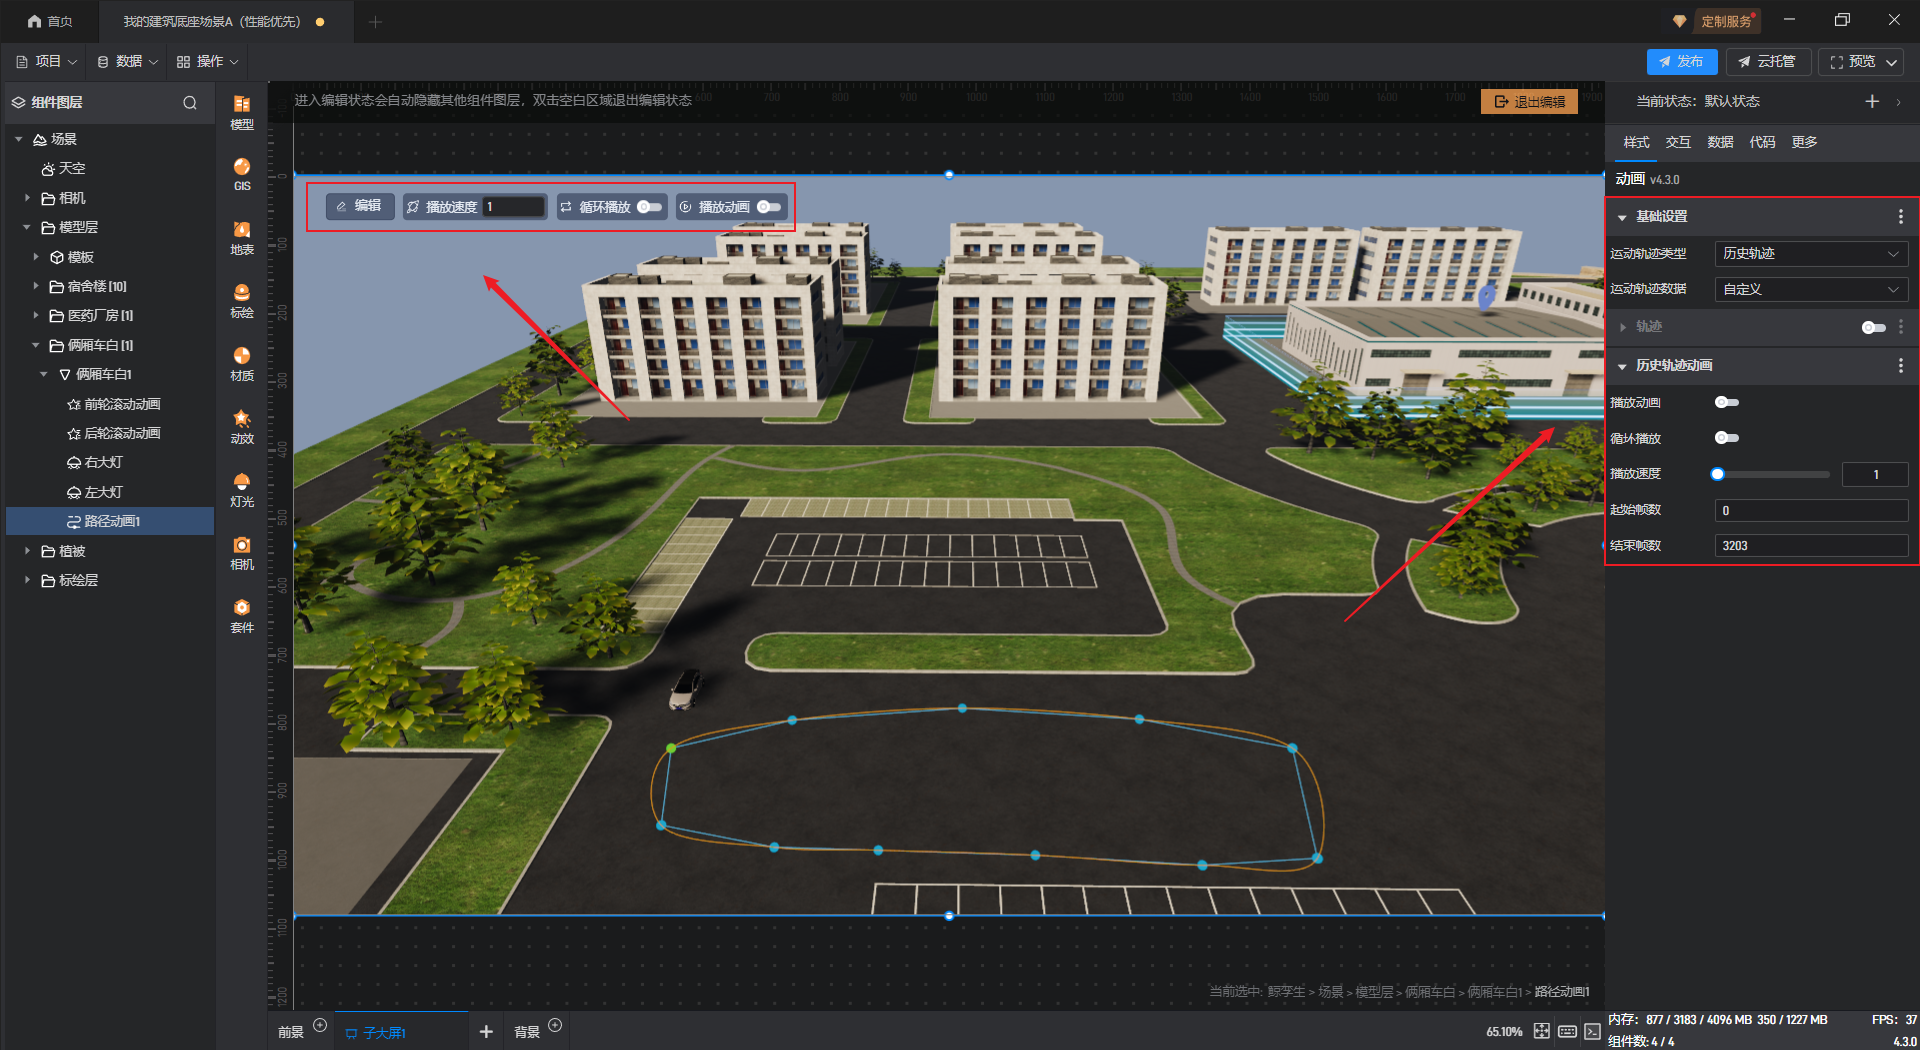Click the 发布 publish button

[1681, 62]
